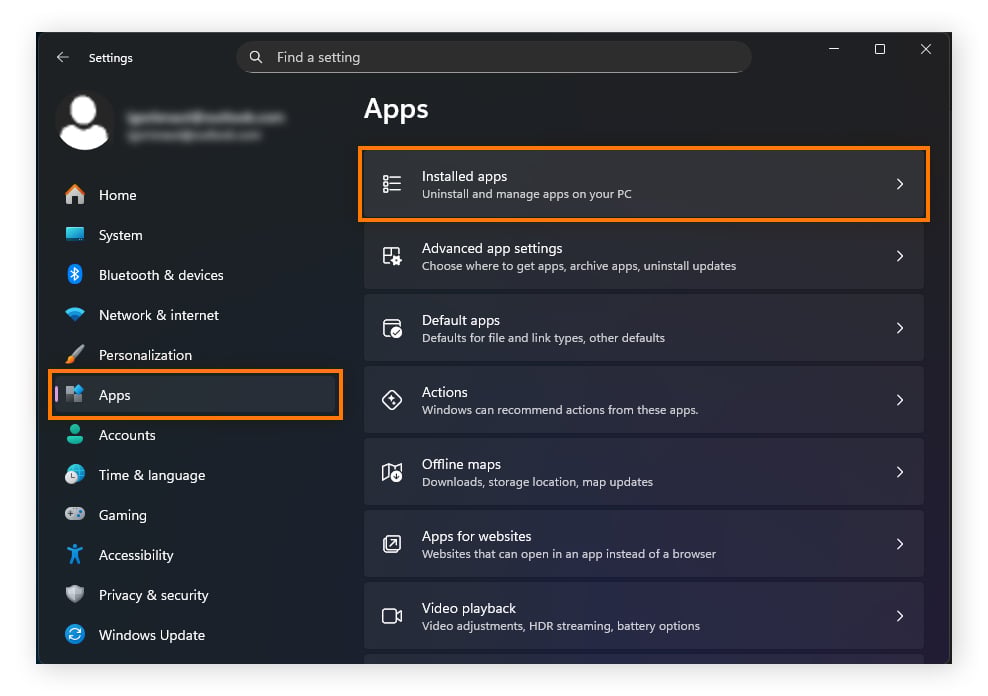This screenshot has width=988, height=696.
Task: Click the Bluetooth icon in the sidebar
Action: coord(75,275)
